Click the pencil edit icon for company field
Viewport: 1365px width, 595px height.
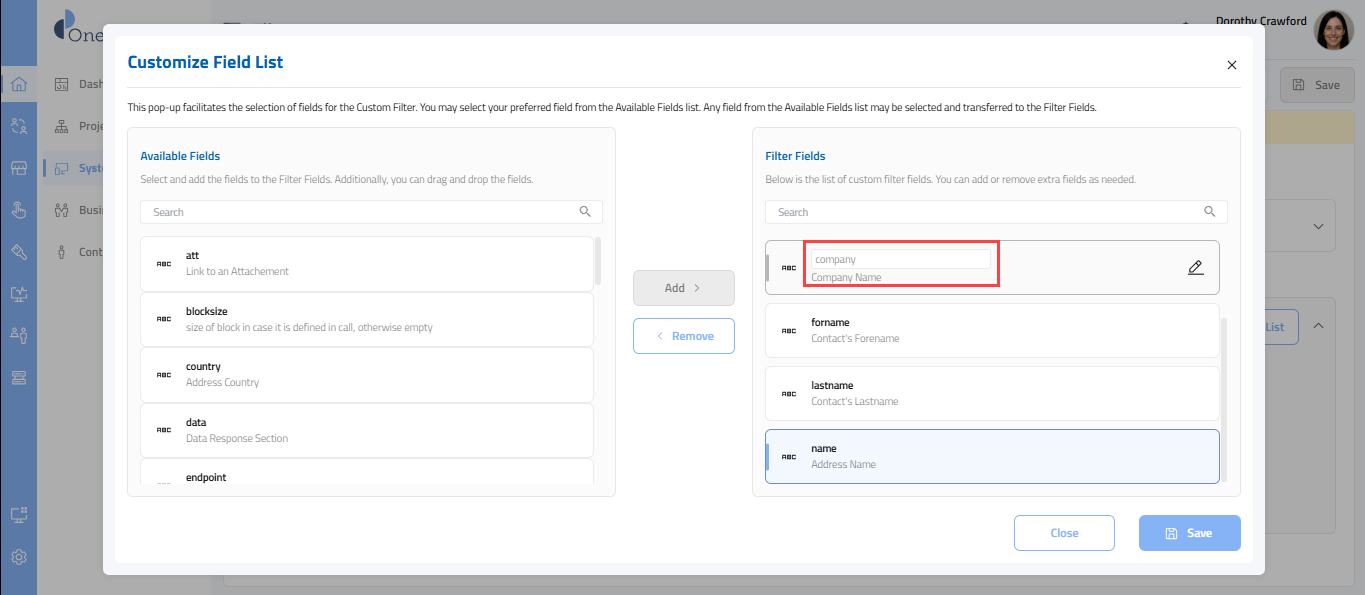[1195, 268]
